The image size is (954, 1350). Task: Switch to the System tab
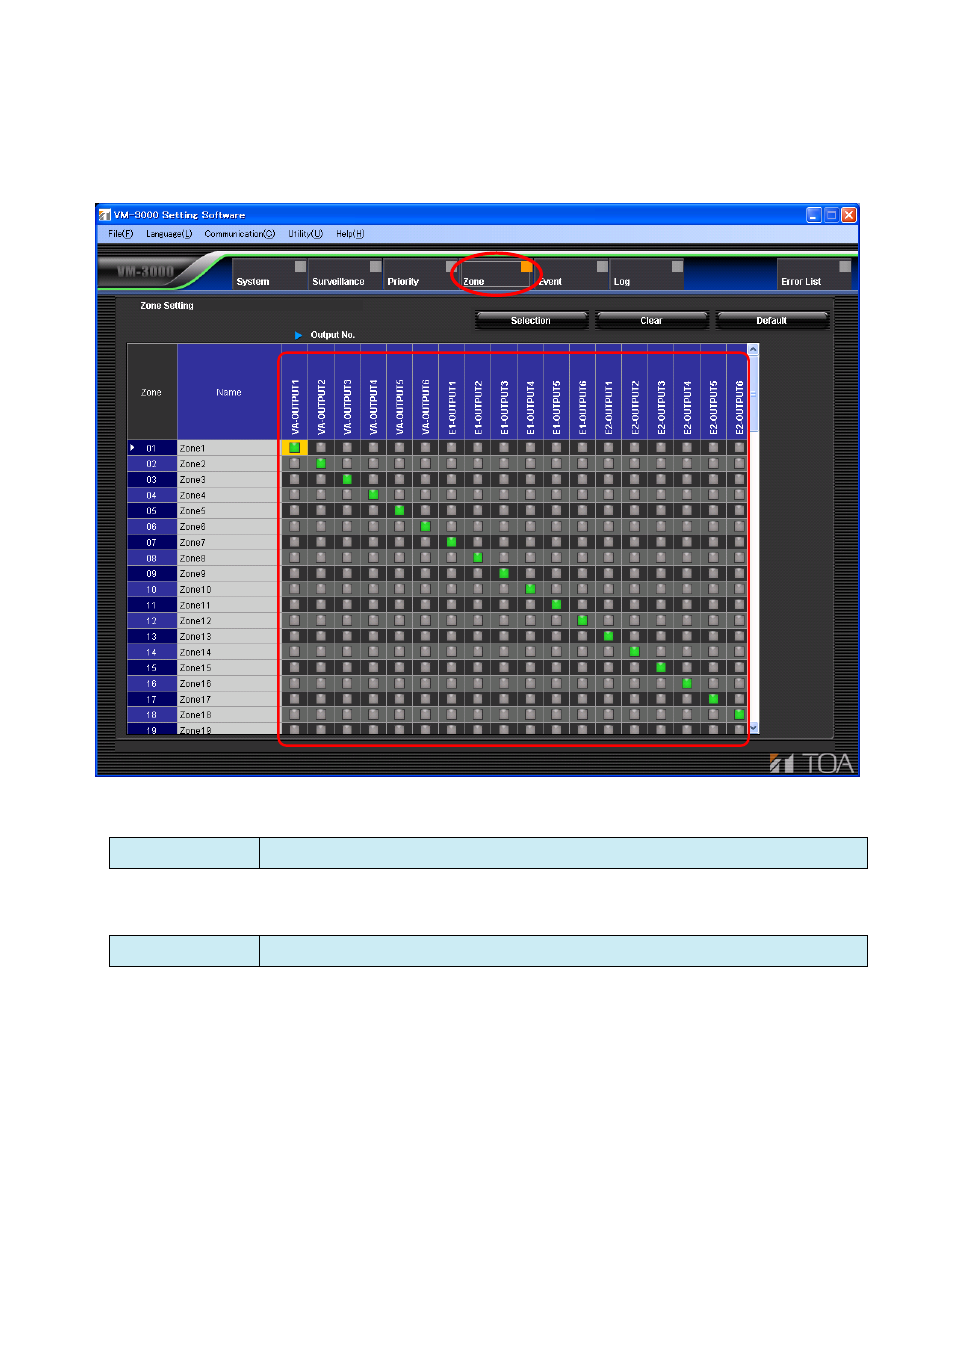(x=270, y=275)
